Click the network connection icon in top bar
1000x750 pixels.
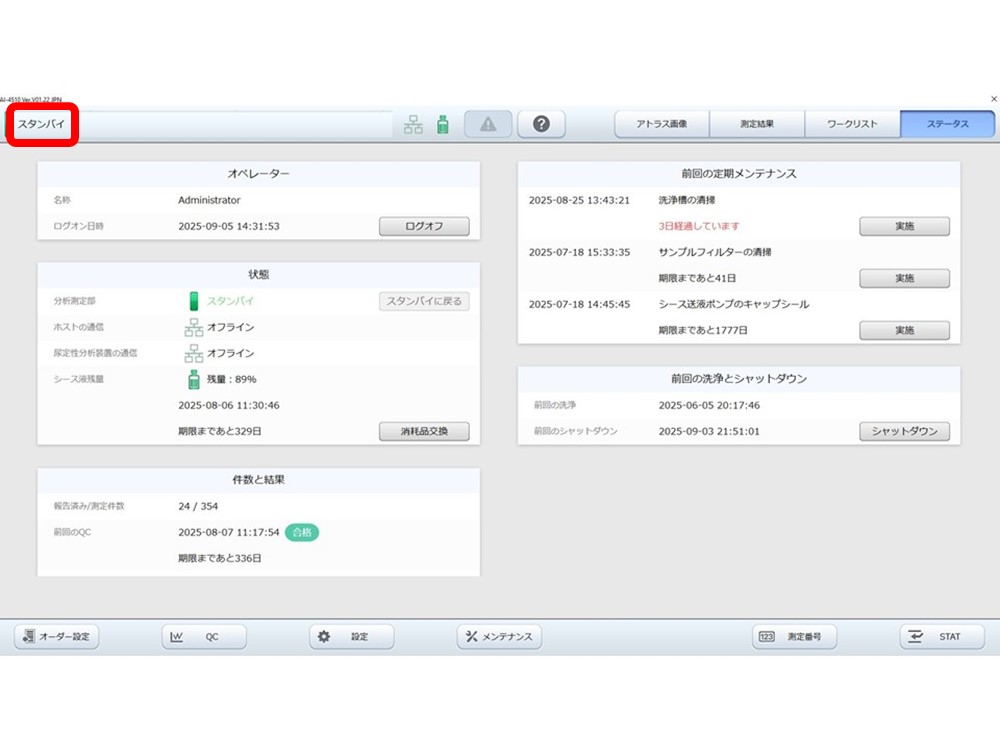(413, 125)
